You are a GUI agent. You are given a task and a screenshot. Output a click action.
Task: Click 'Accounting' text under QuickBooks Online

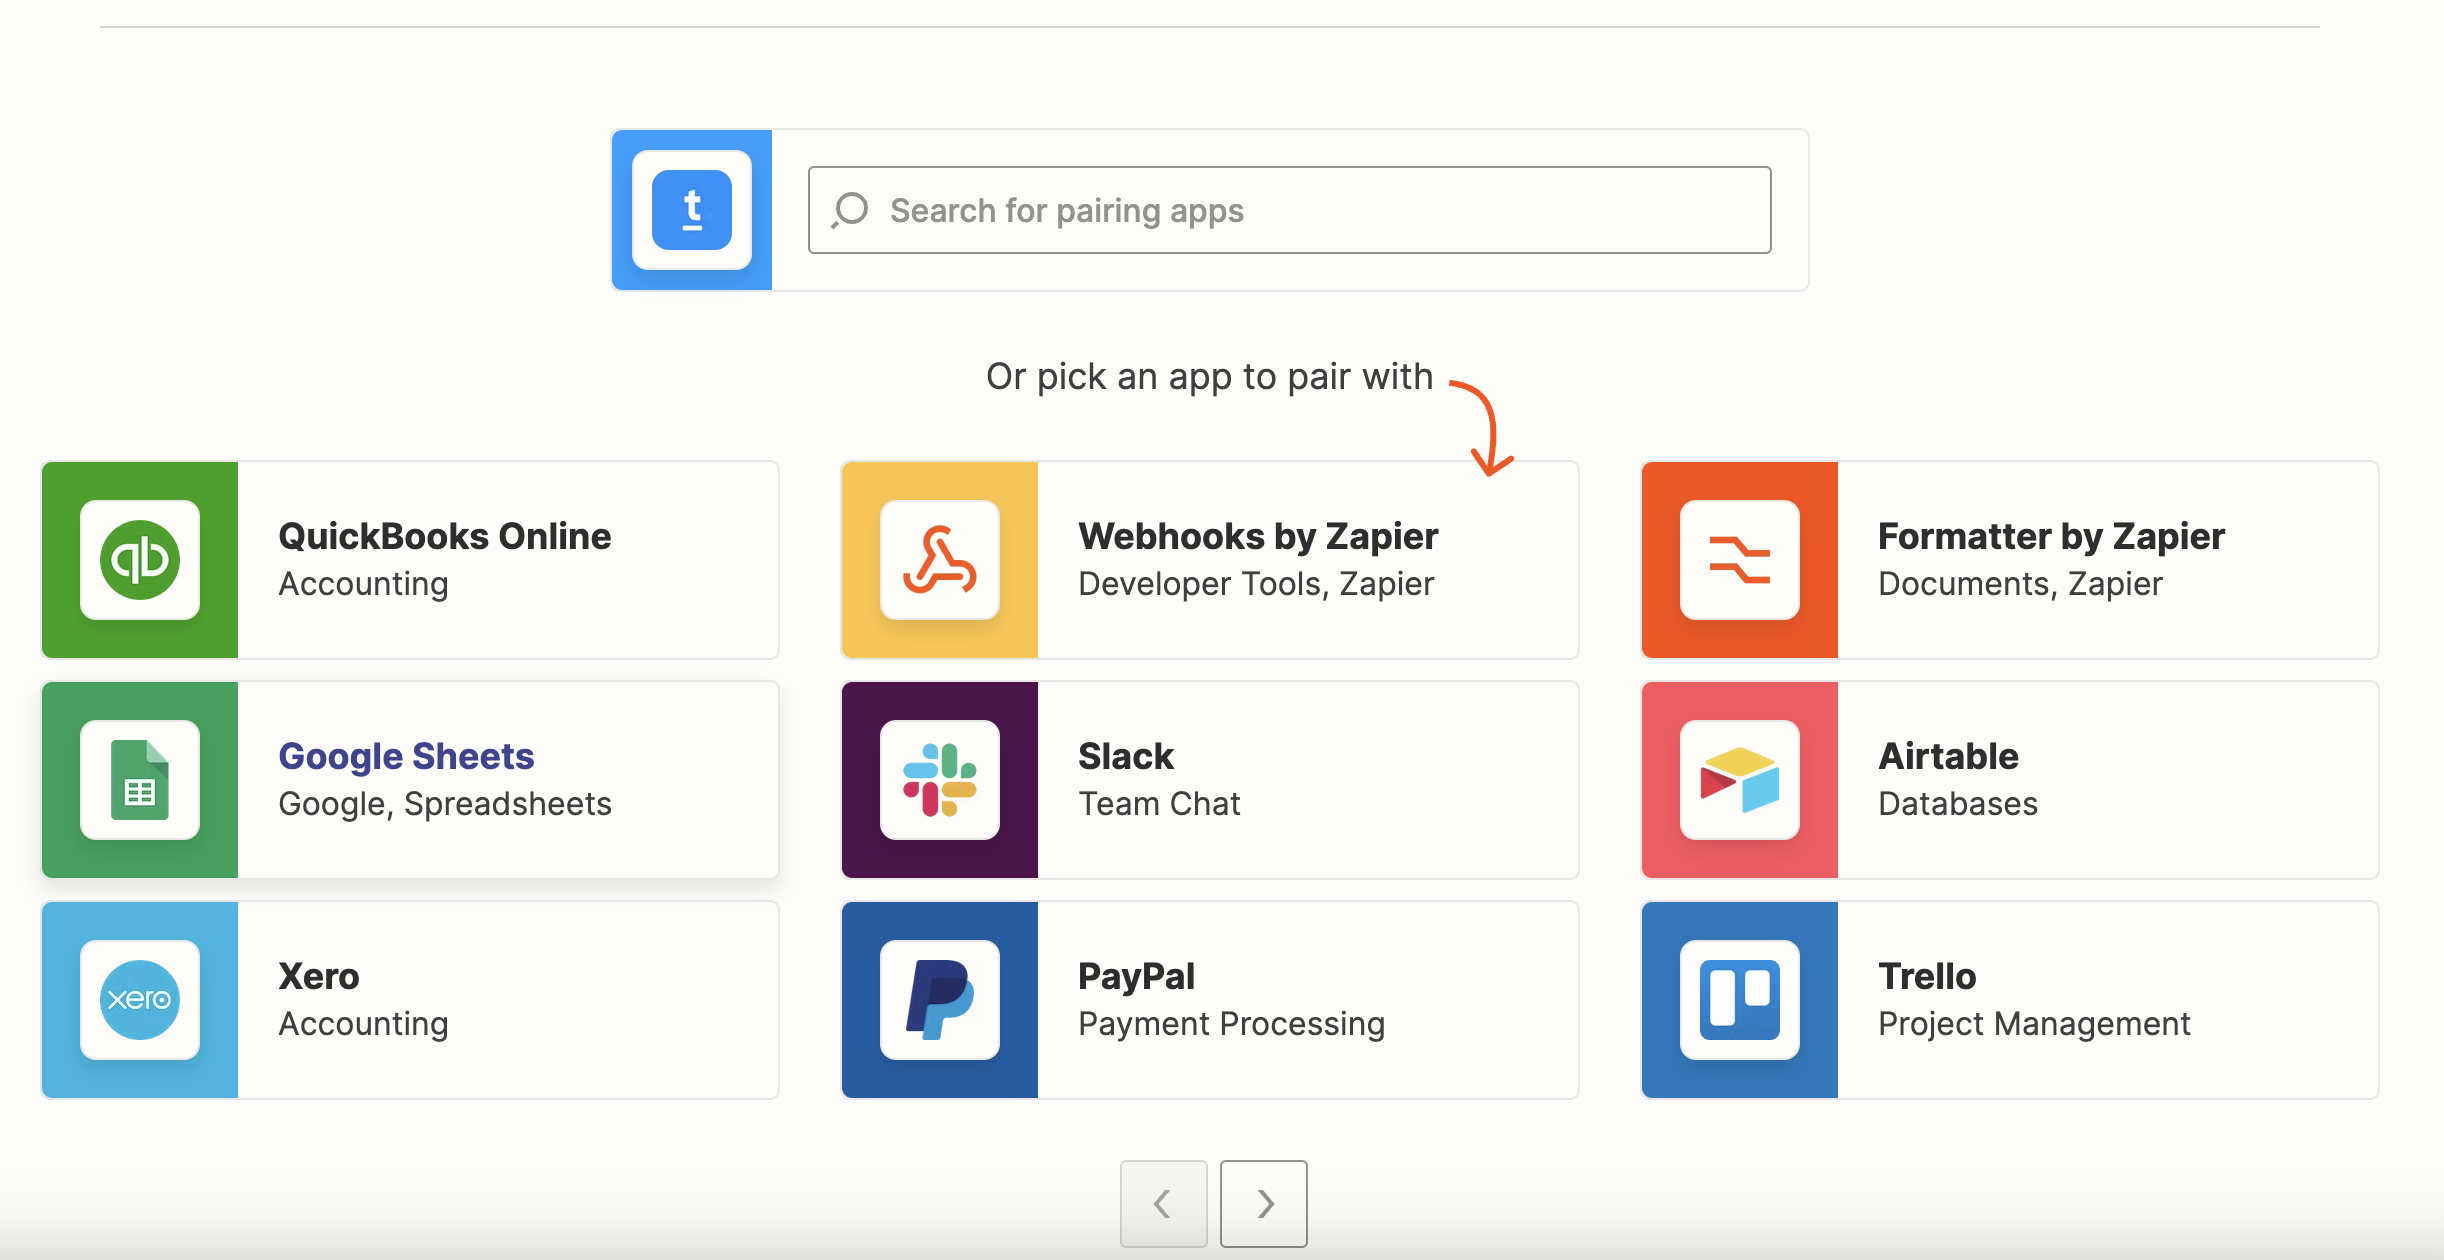[x=363, y=584]
